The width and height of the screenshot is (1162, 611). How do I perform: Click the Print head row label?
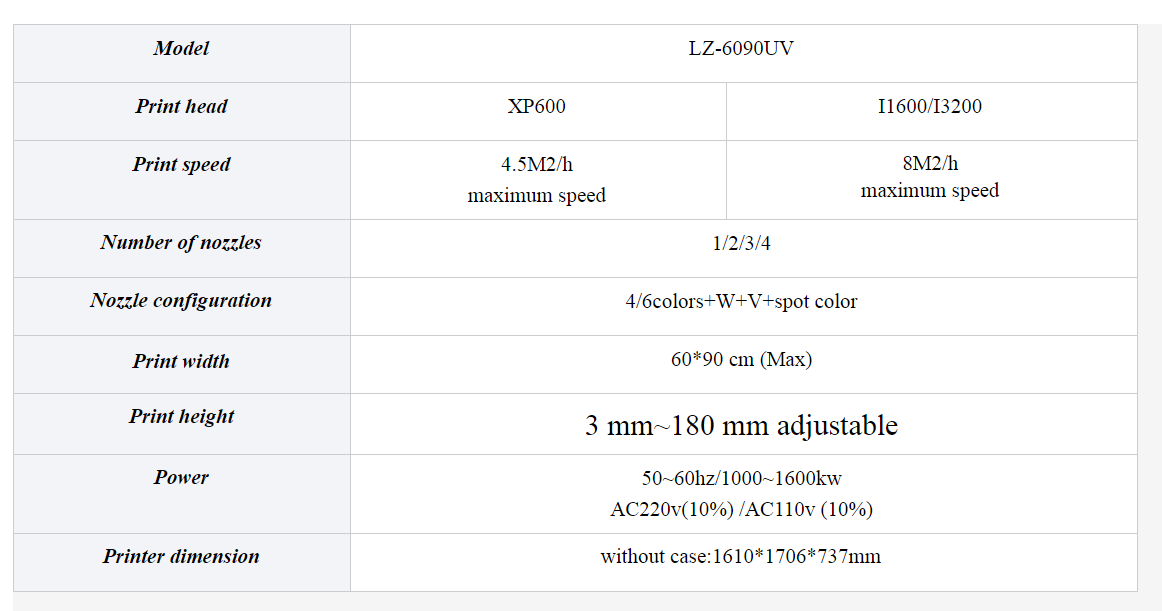[x=181, y=107]
